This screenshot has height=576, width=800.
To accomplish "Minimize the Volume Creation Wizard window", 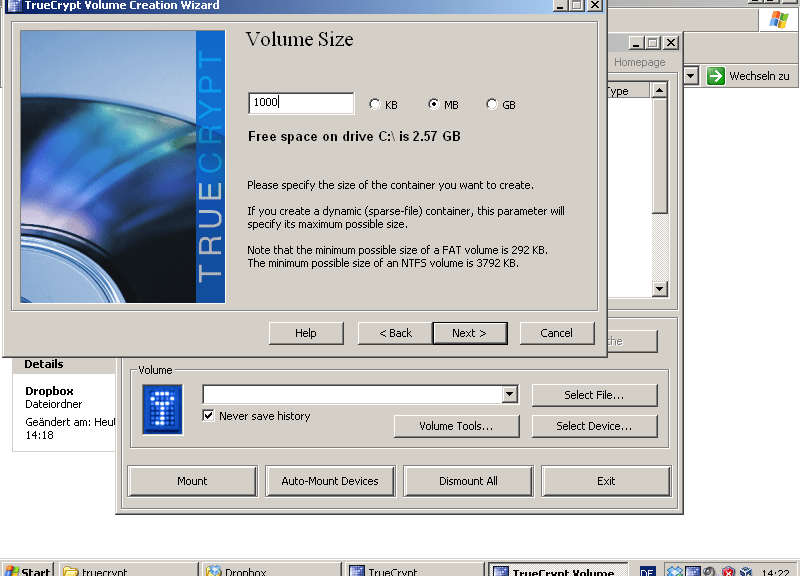I will [560, 5].
